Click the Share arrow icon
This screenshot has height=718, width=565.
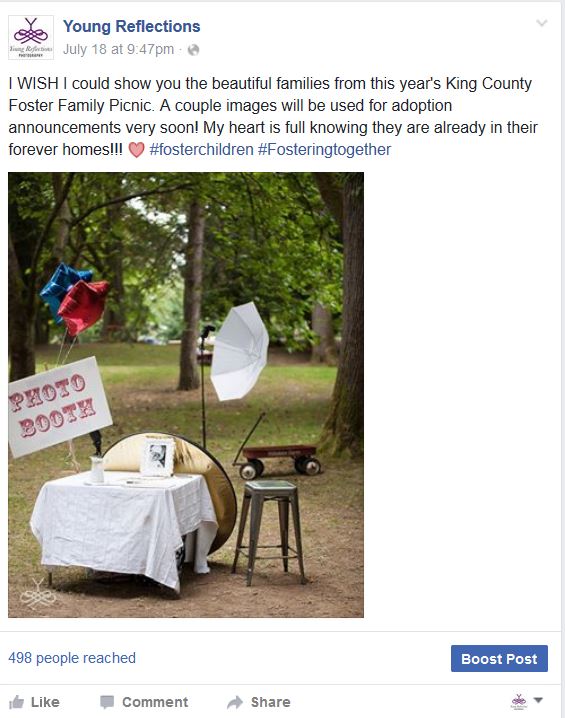235,702
